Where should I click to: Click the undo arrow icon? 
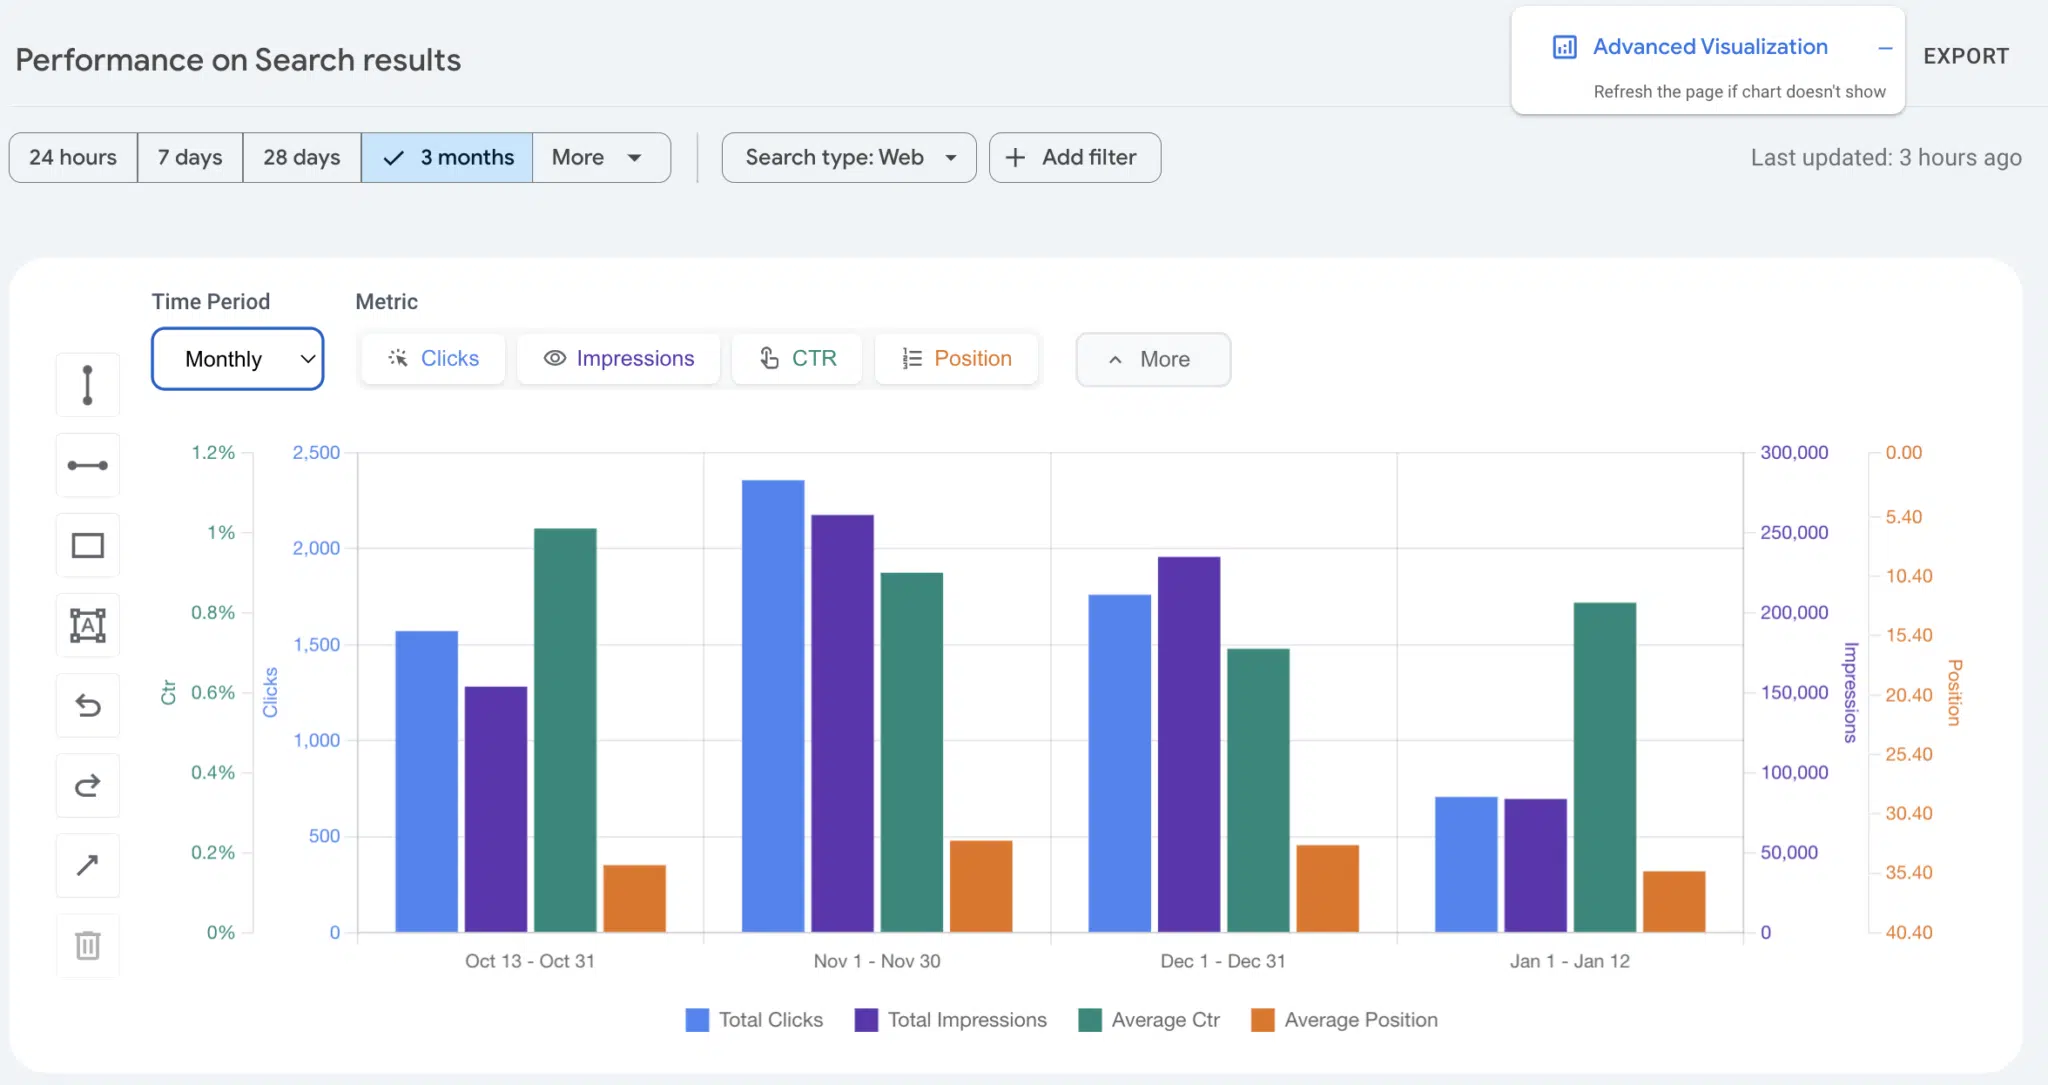[88, 705]
